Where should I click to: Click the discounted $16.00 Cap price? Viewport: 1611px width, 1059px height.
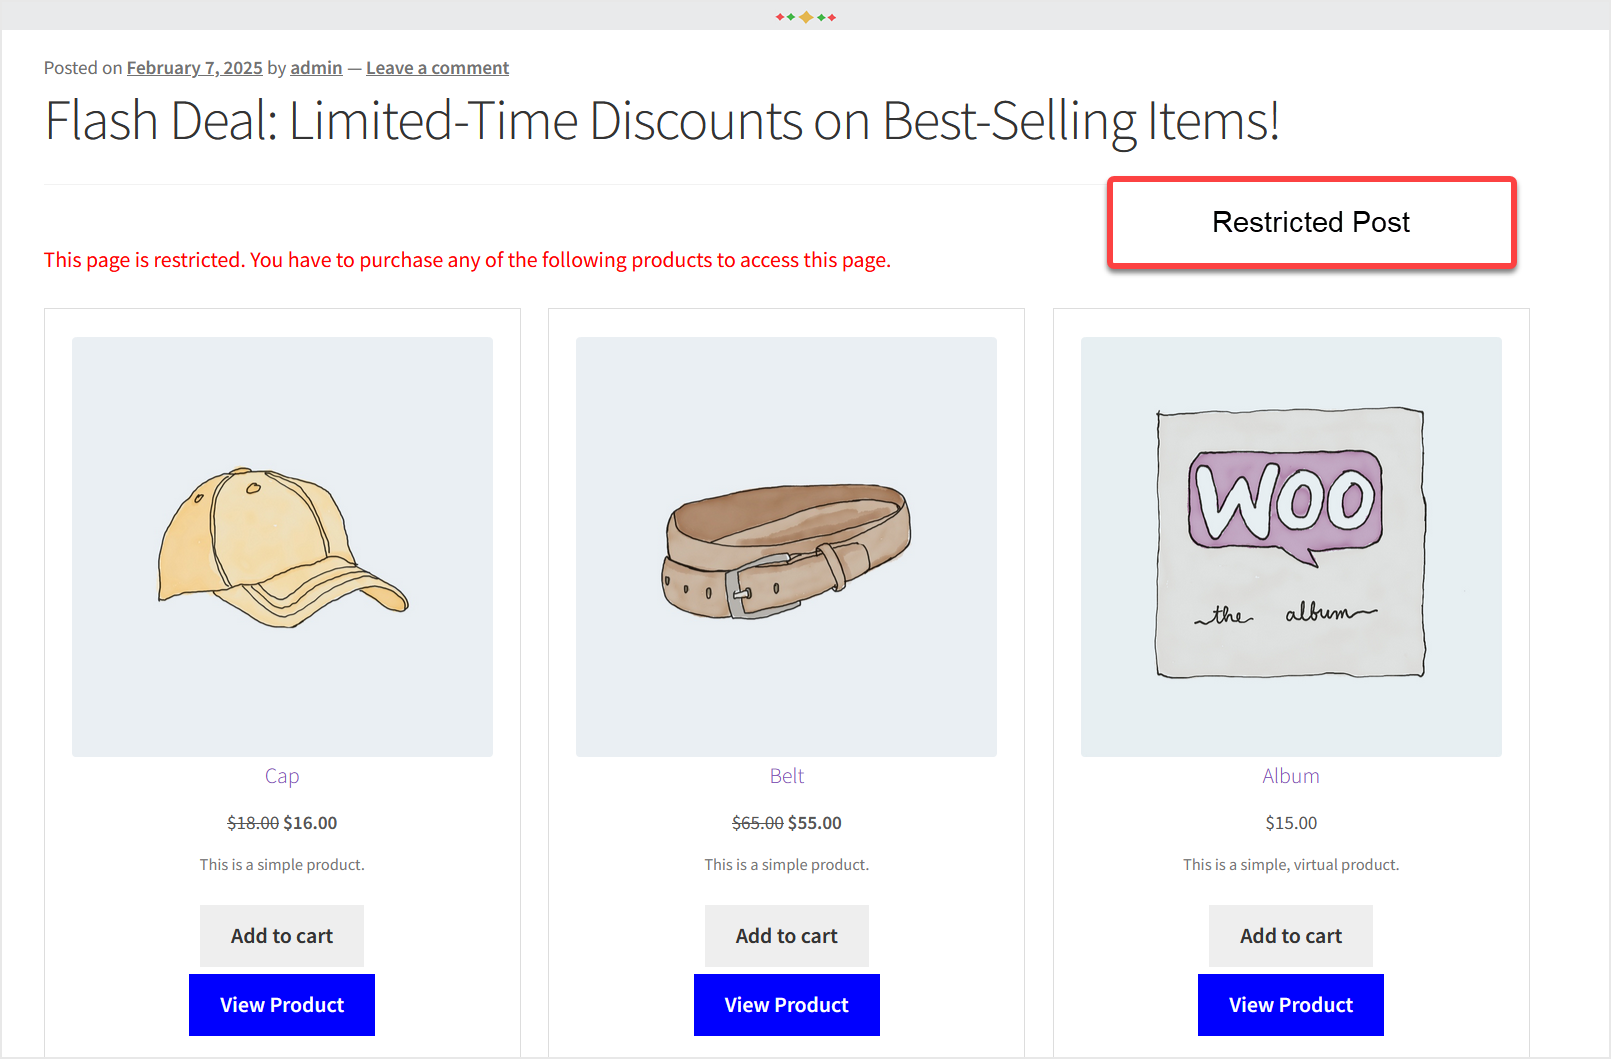[x=309, y=822]
